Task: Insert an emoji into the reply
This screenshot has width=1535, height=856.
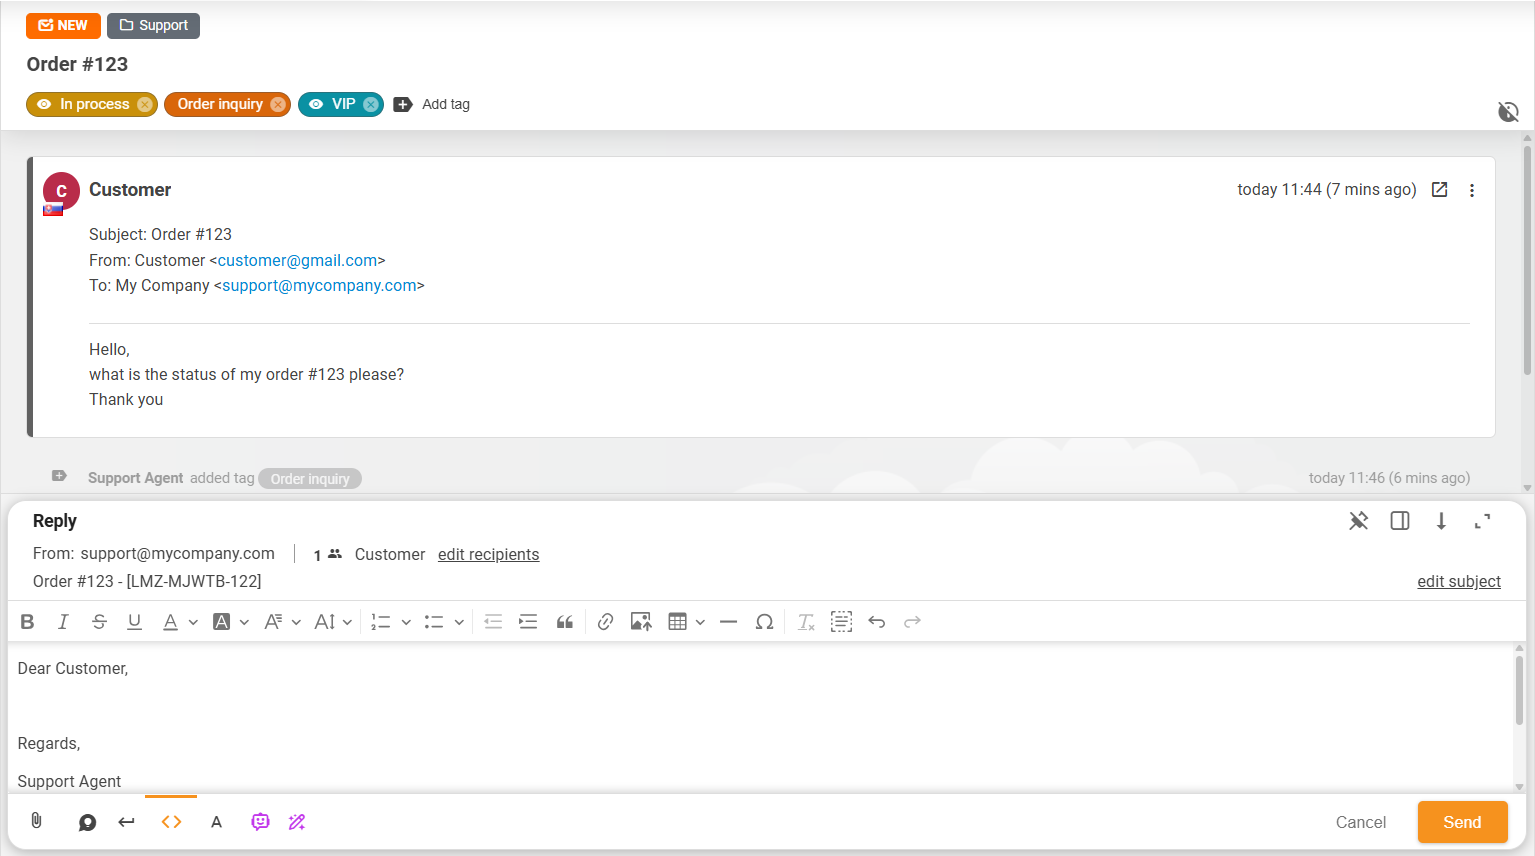Action: tap(260, 821)
